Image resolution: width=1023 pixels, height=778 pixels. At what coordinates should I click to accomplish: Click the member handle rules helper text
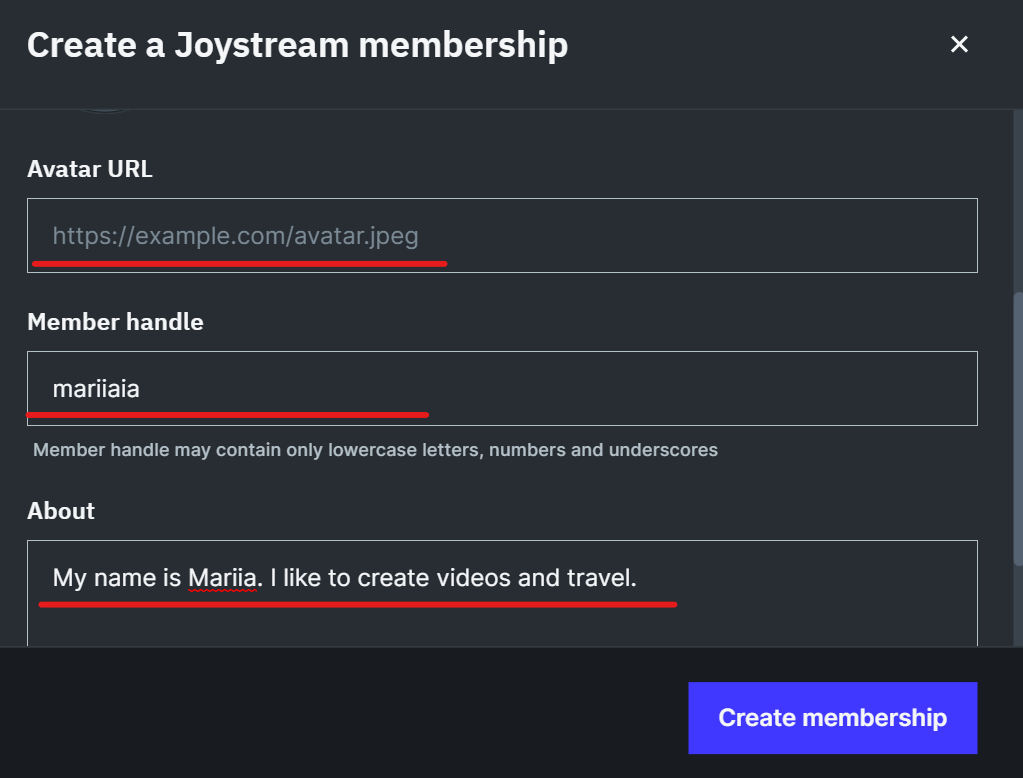(x=375, y=450)
